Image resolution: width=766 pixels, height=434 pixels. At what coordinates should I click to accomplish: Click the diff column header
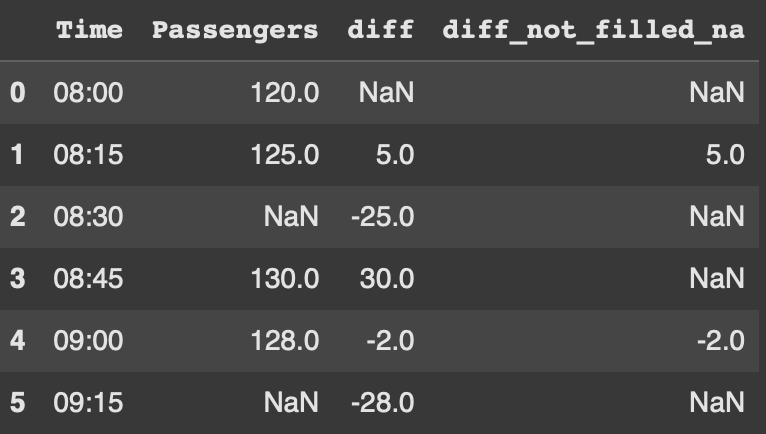(383, 31)
